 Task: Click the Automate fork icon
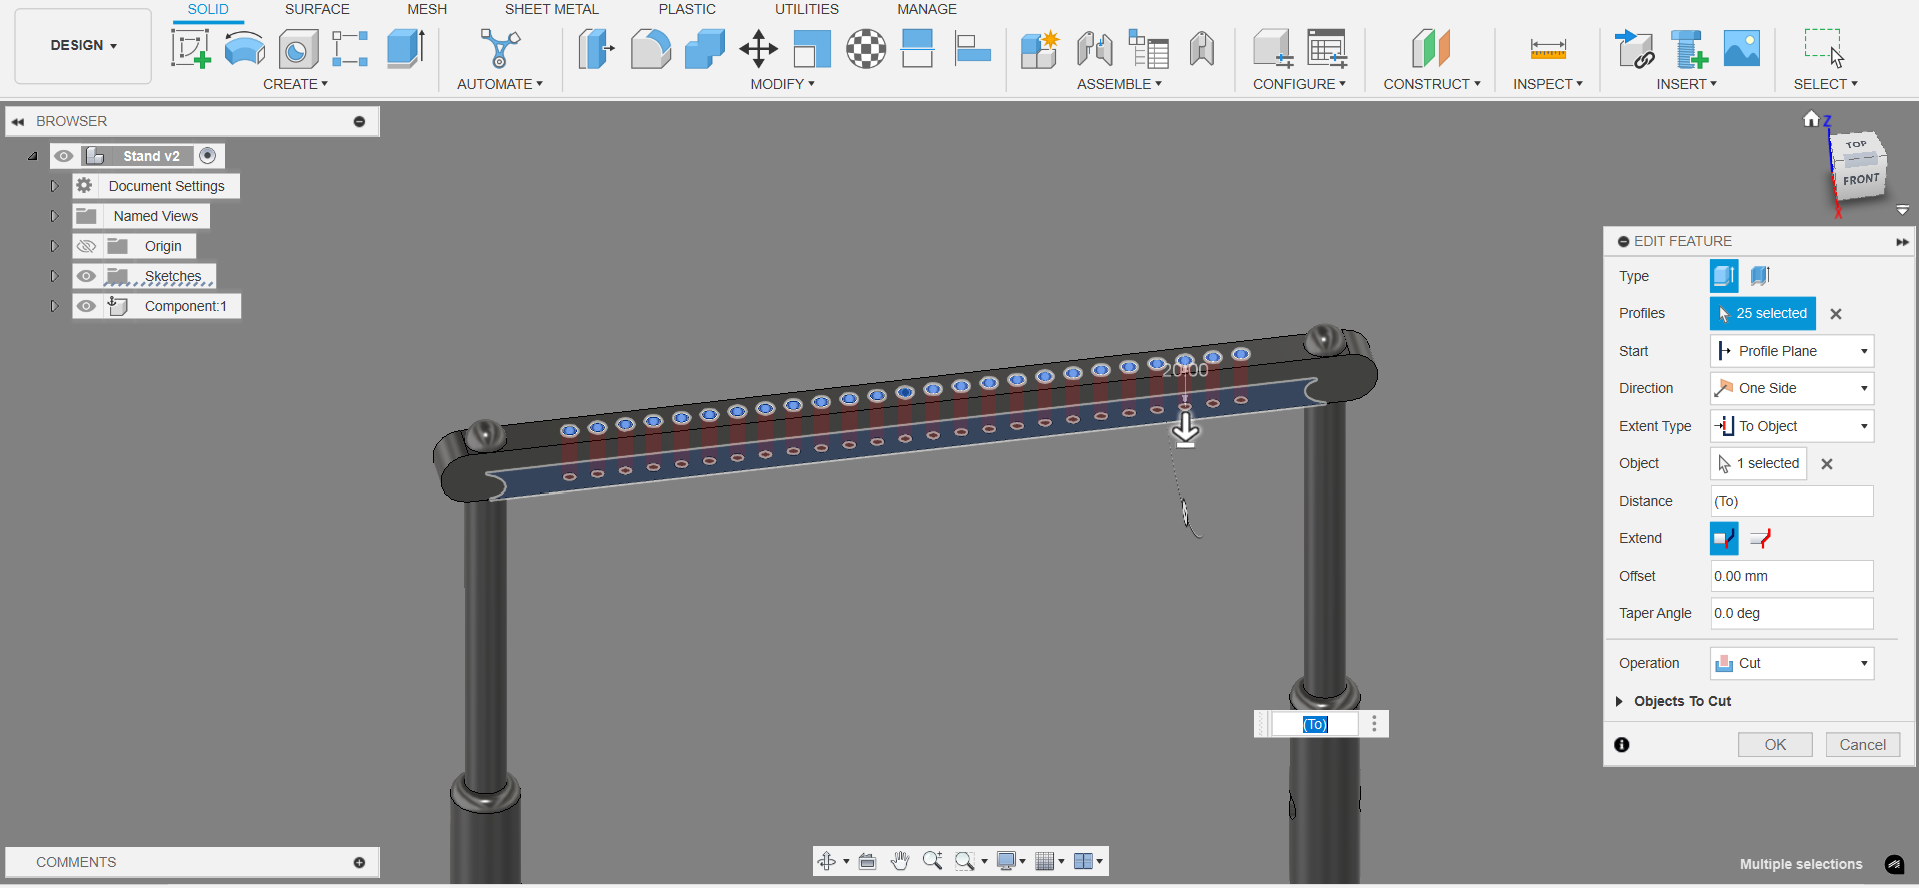500,48
